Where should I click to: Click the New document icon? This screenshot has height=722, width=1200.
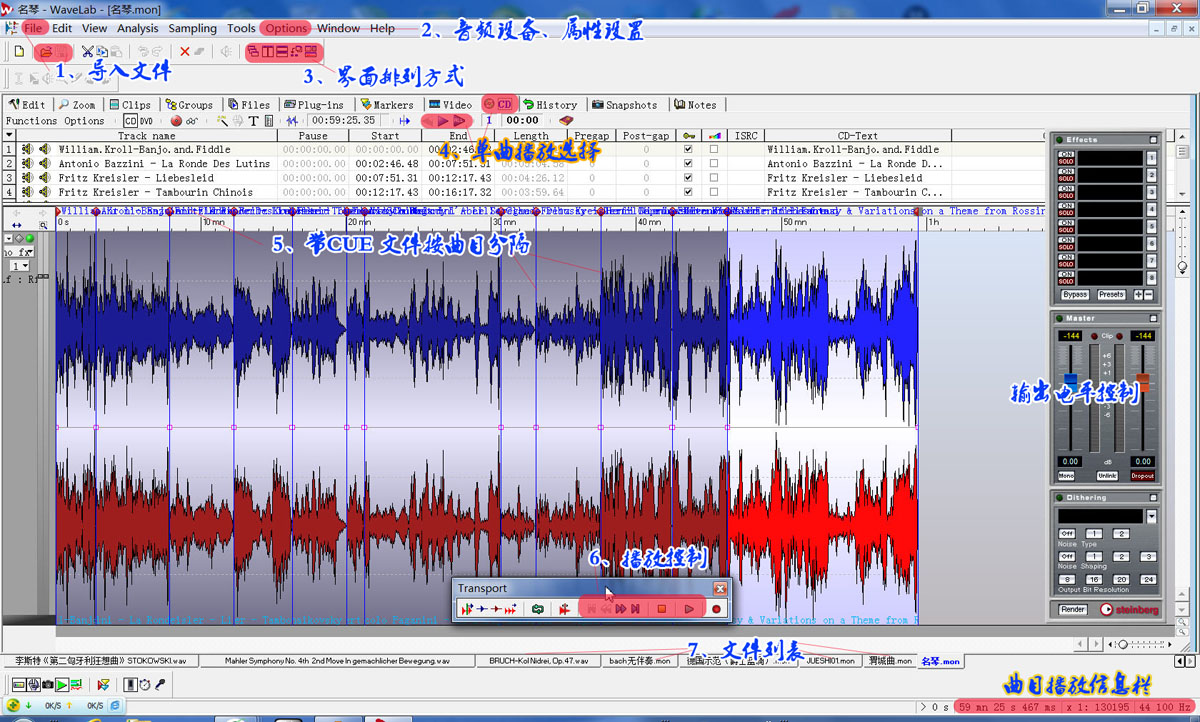click(x=19, y=51)
